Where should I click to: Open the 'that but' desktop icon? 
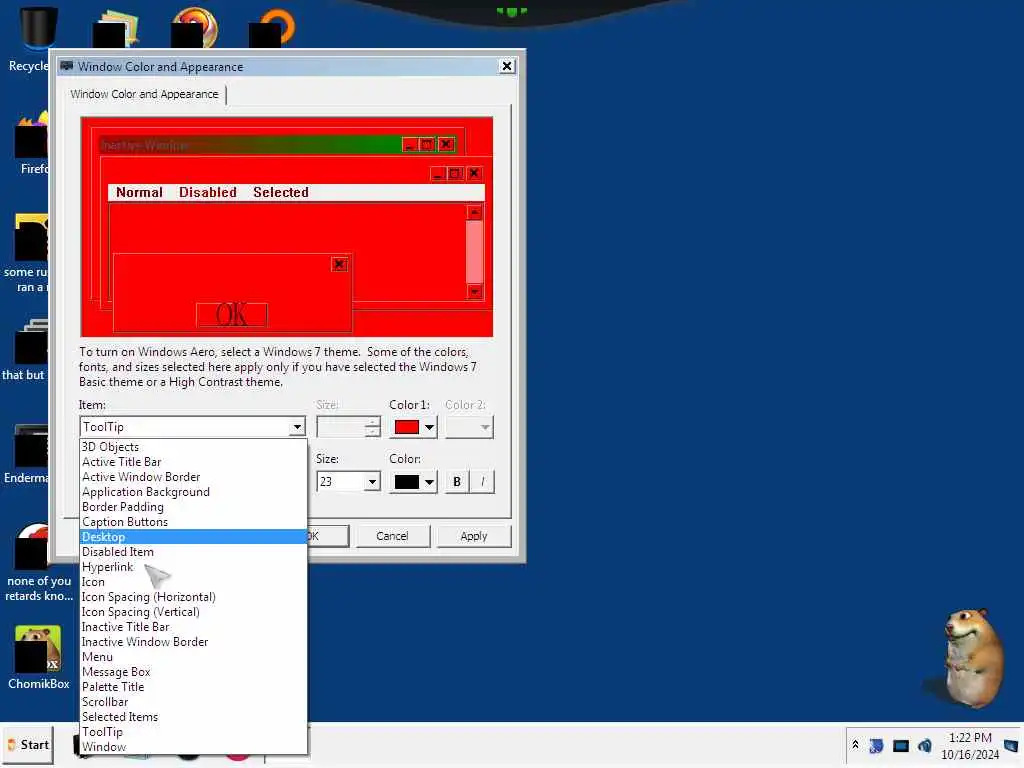[26, 349]
